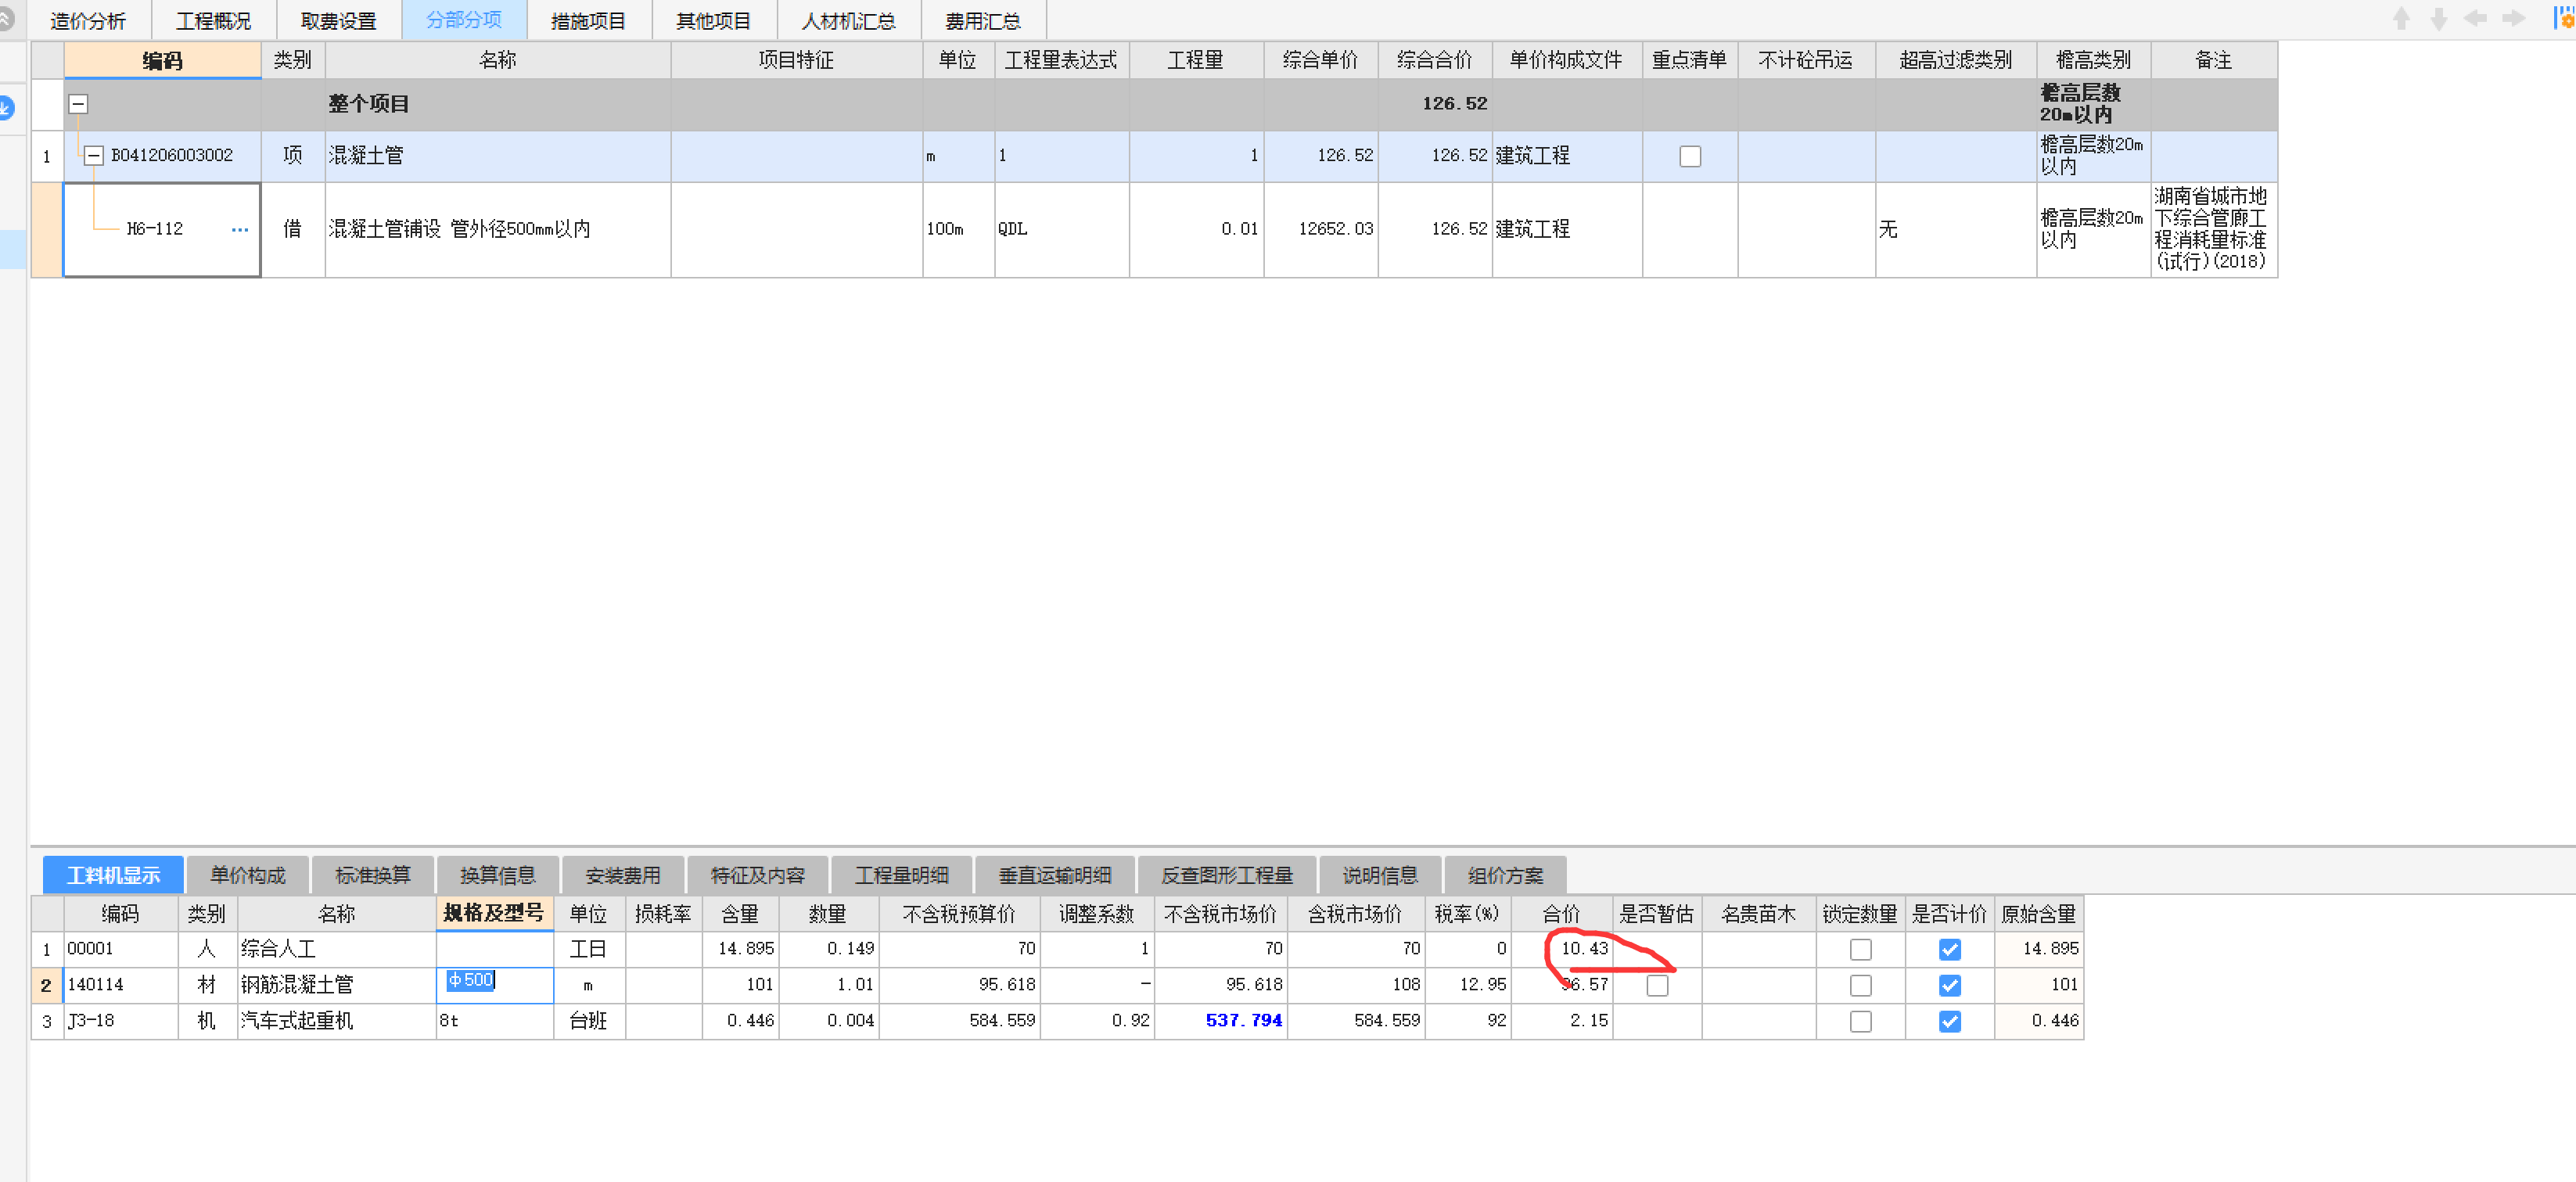Uncheck the 是否计价 checkbox for 钢筋混凝土管

click(1950, 985)
